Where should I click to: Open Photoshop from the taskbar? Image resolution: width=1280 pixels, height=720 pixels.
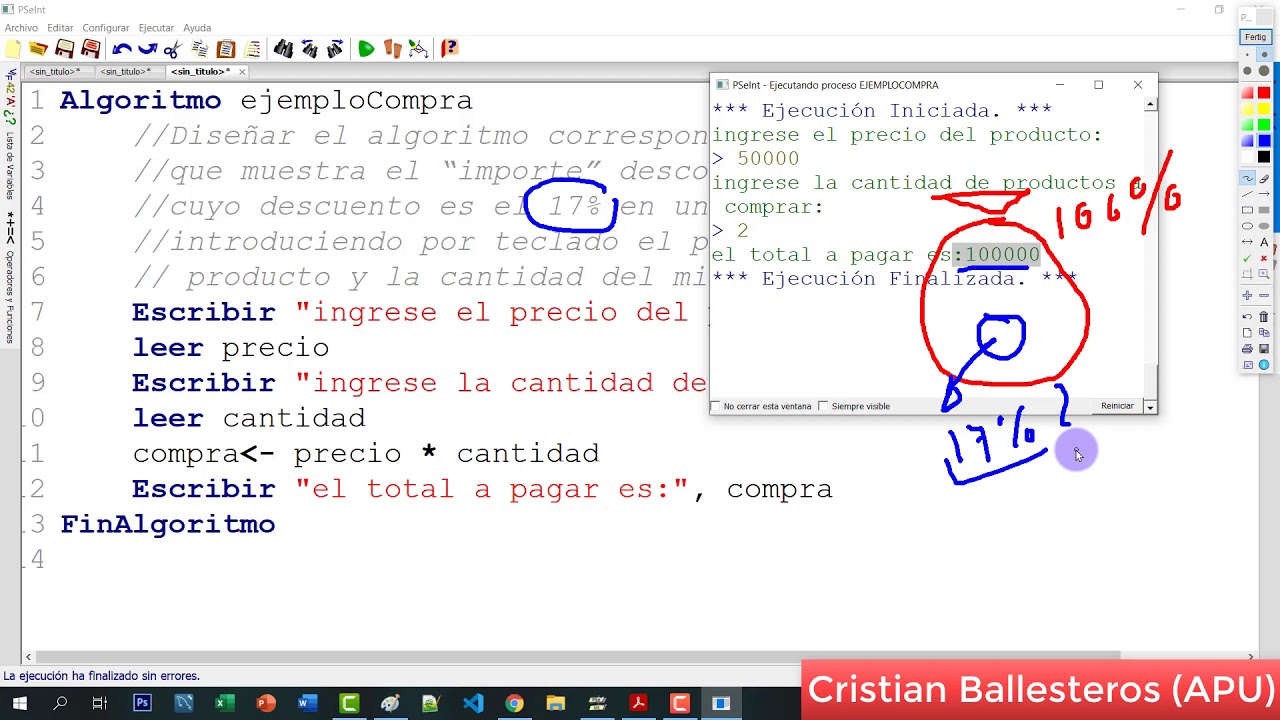tap(142, 704)
